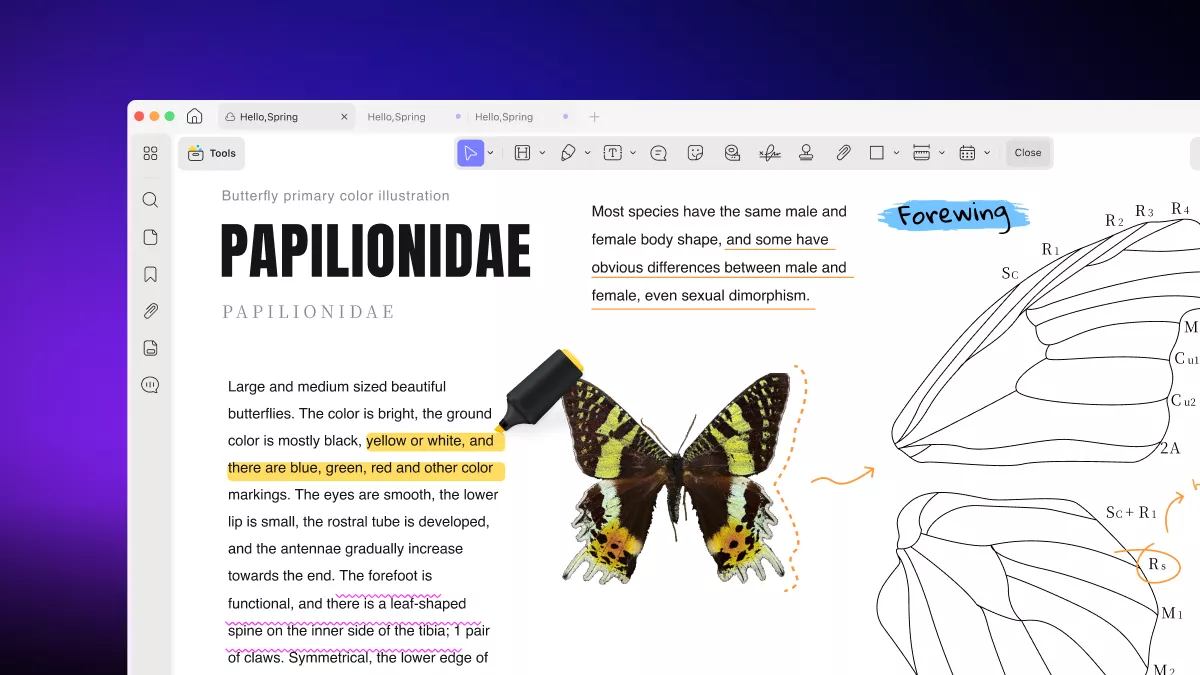Open the Bookmarks panel
This screenshot has width=1200, height=675.
(x=150, y=273)
